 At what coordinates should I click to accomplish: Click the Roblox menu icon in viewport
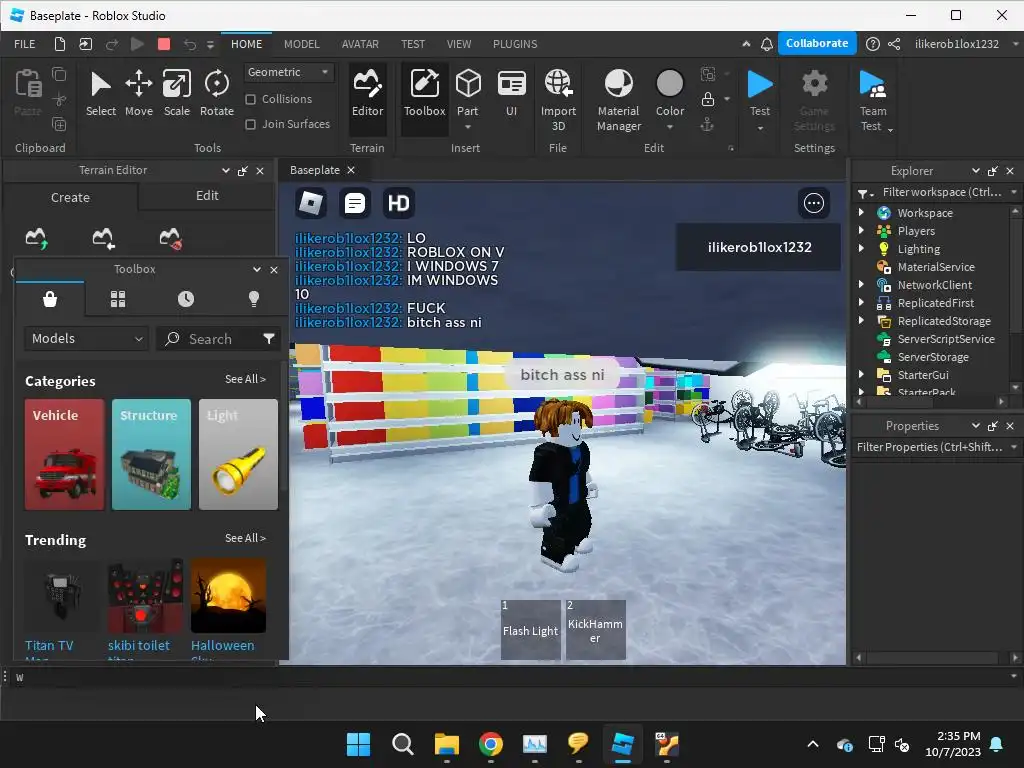(x=310, y=203)
